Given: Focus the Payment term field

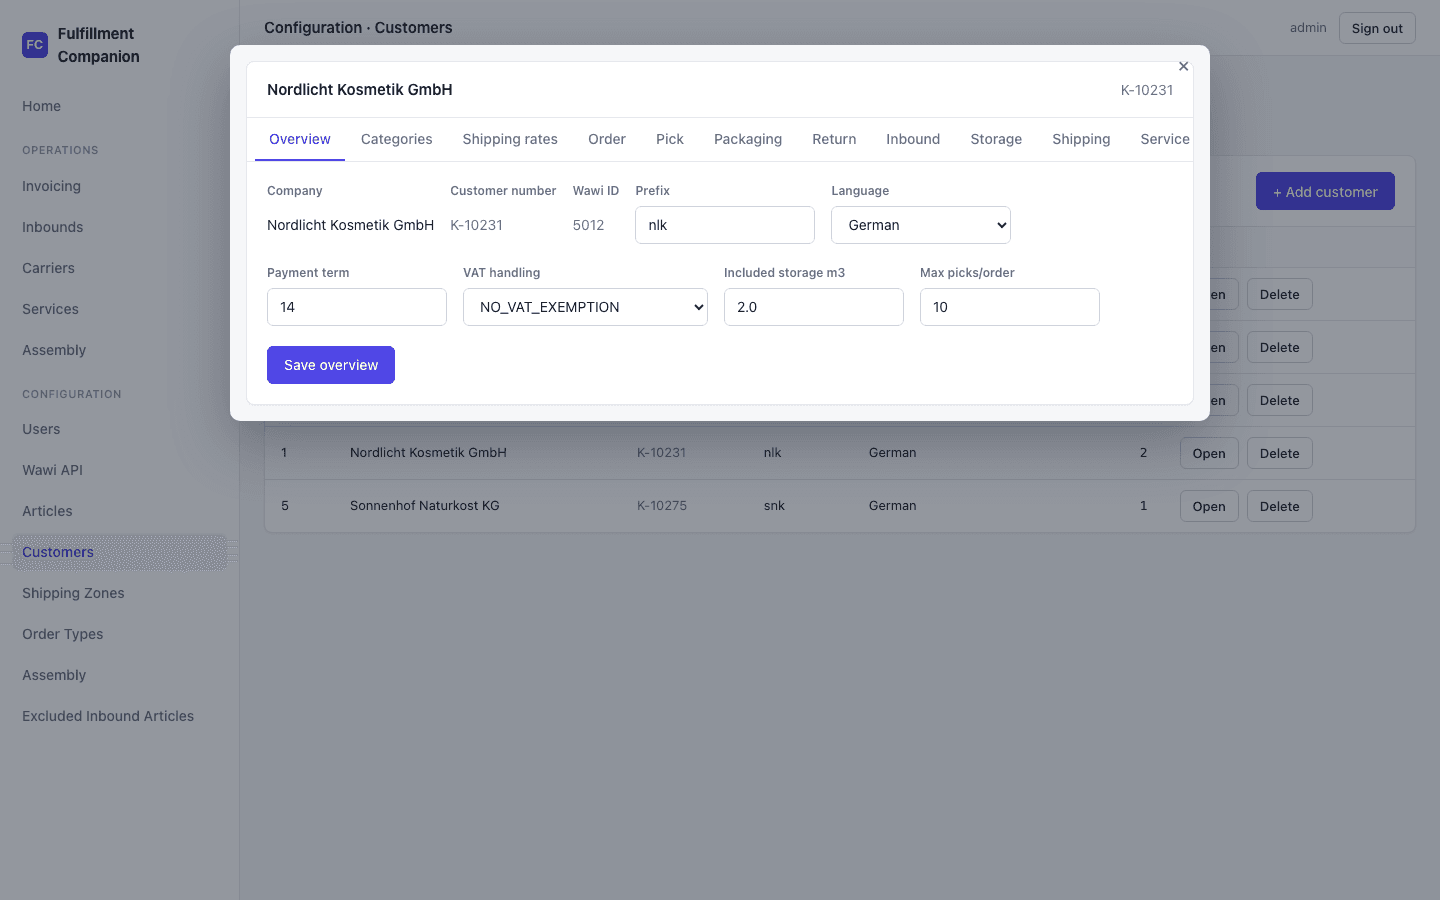Looking at the screenshot, I should (357, 307).
